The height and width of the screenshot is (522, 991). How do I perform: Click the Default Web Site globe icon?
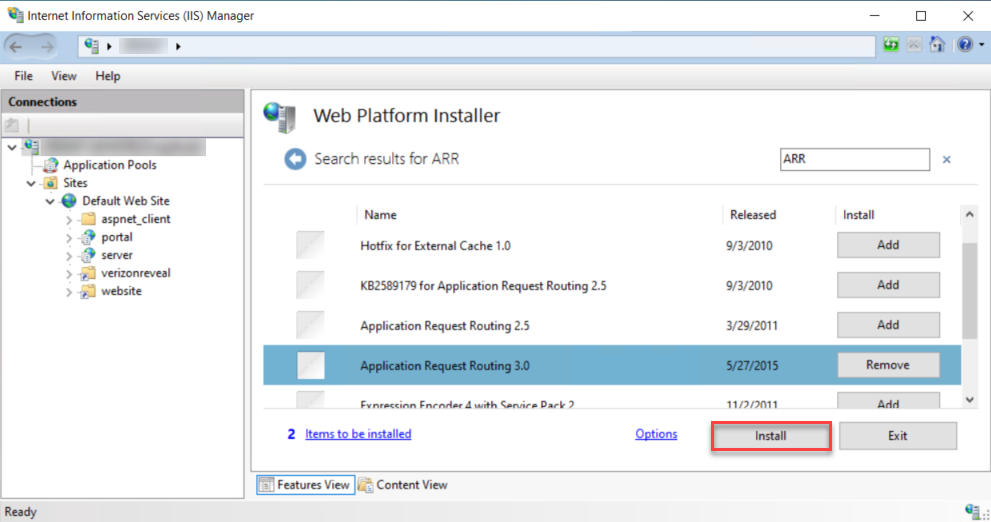pyautogui.click(x=69, y=201)
